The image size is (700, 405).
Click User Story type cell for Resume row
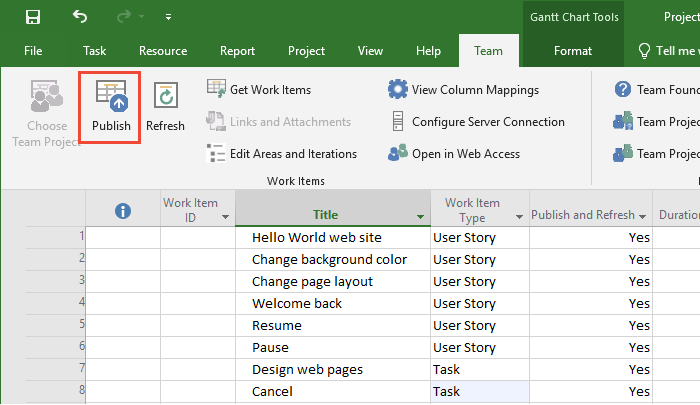click(480, 326)
